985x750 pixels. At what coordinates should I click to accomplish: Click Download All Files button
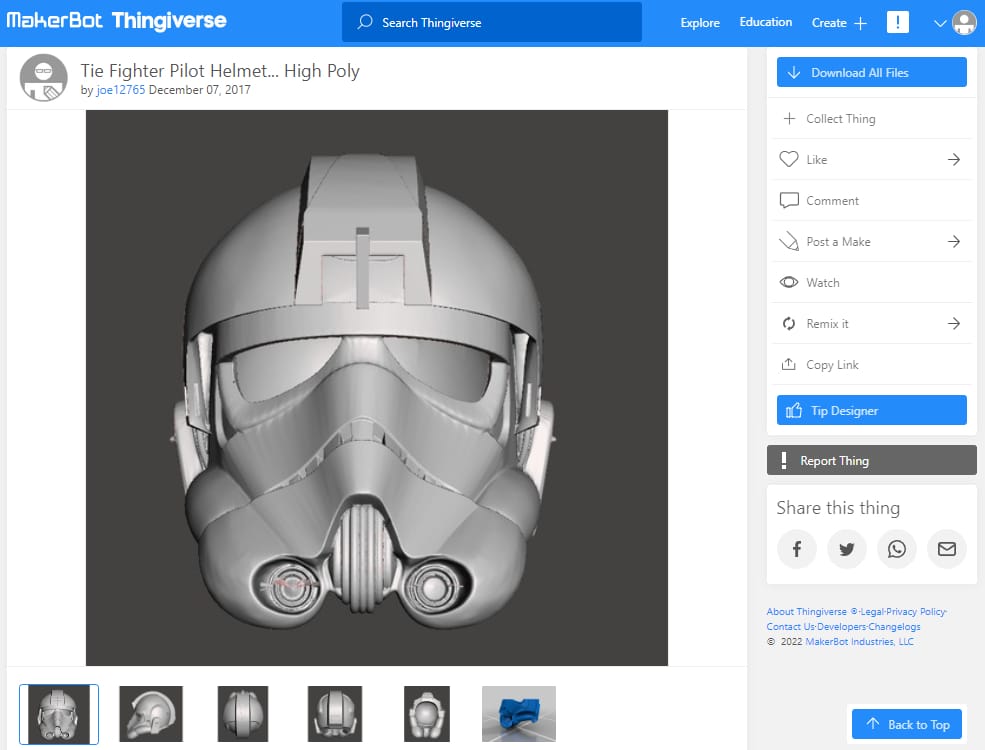click(871, 72)
